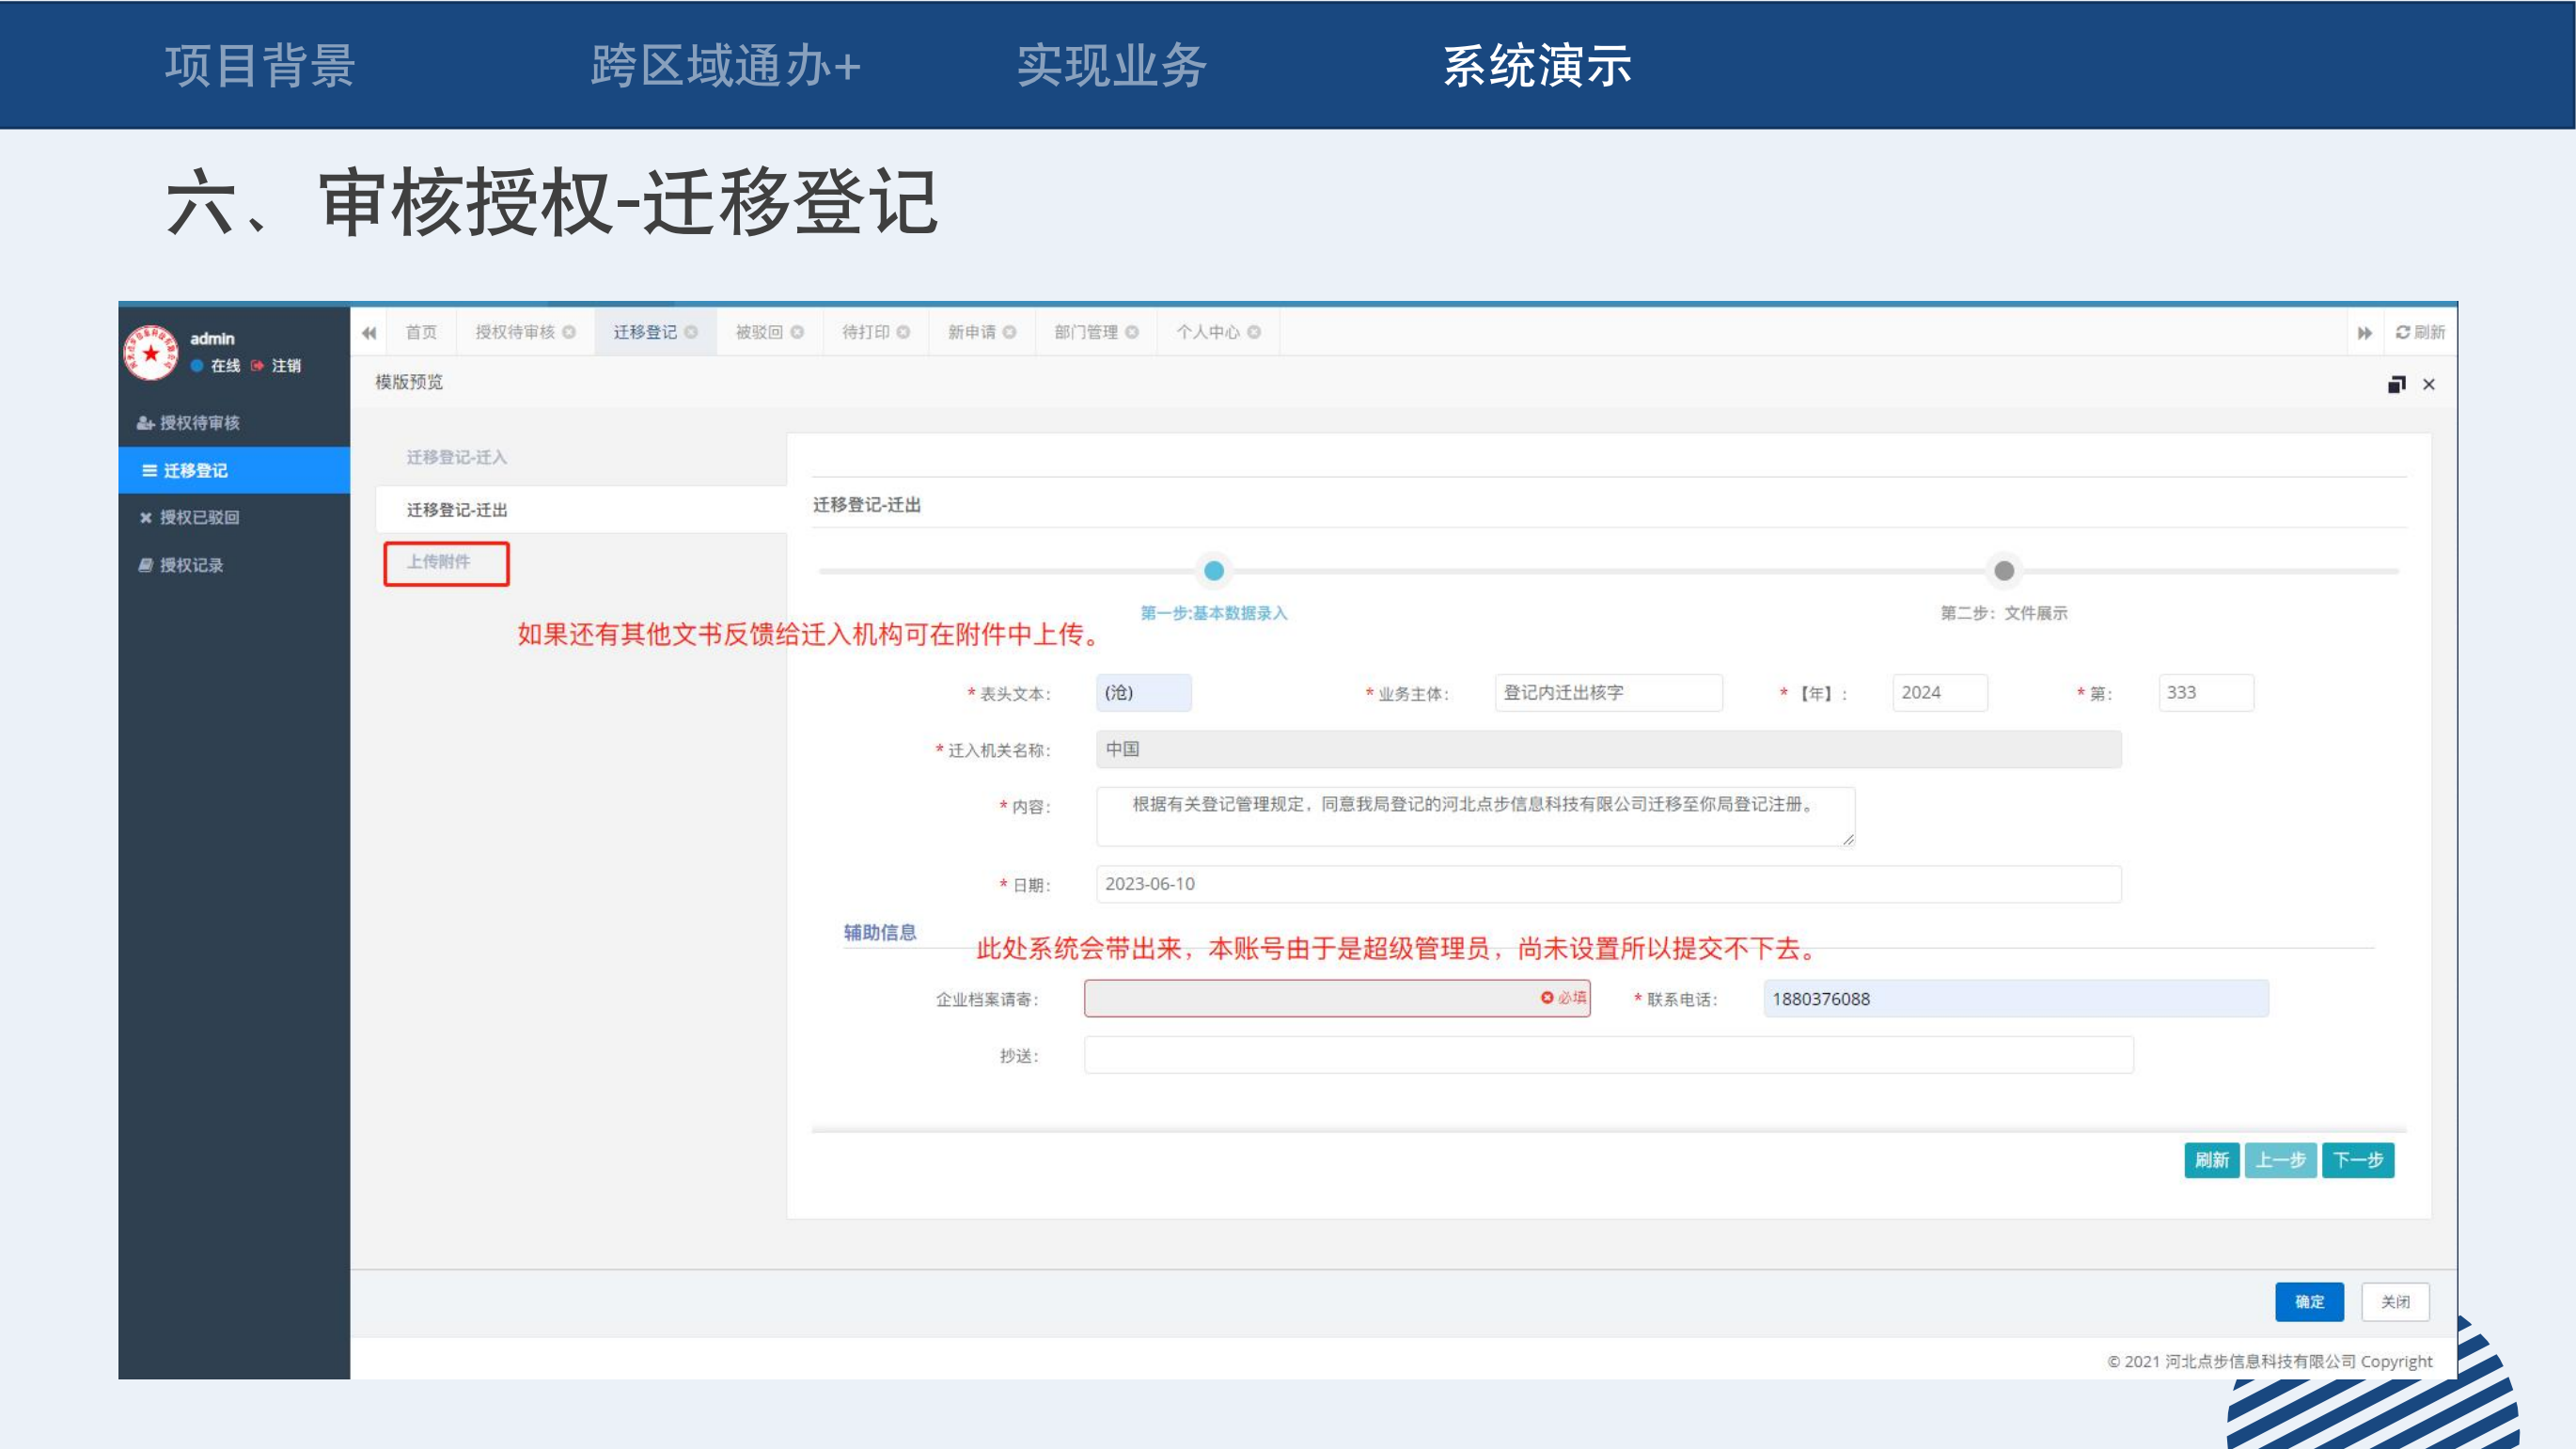The width and height of the screenshot is (2576, 1449).
Task: Close the 个人中心 tab via its x icon
Action: (1254, 332)
